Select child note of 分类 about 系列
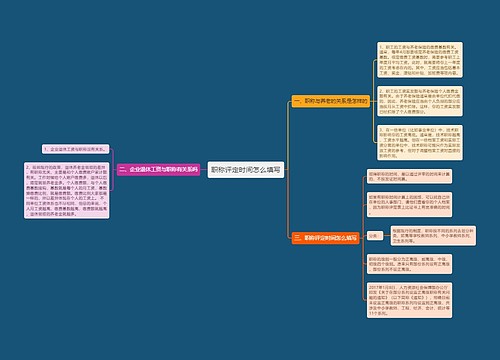This screenshot has width=500, height=360. point(433,236)
